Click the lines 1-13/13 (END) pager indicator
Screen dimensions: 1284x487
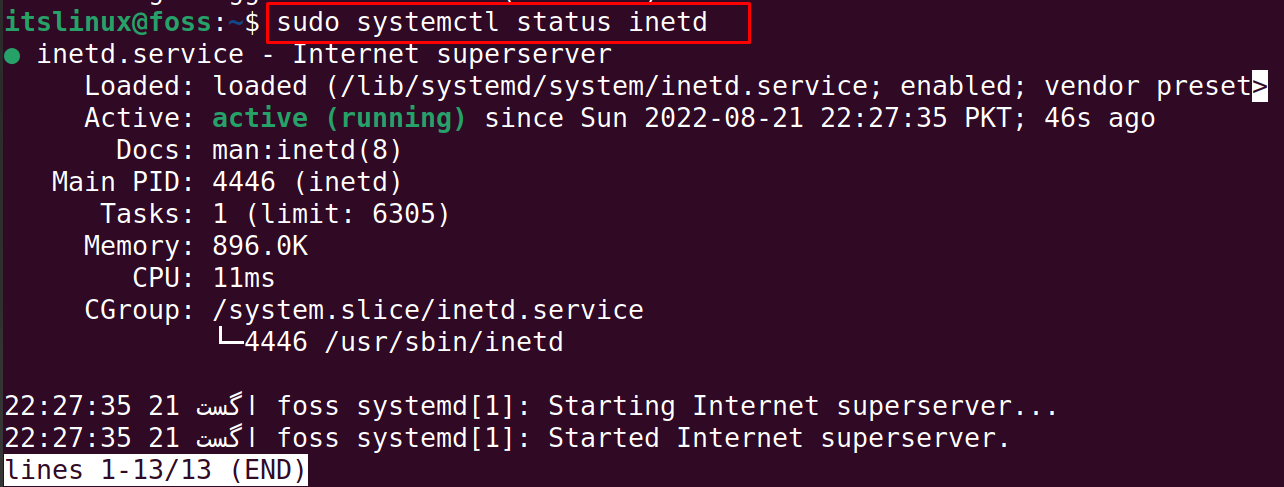(155, 470)
